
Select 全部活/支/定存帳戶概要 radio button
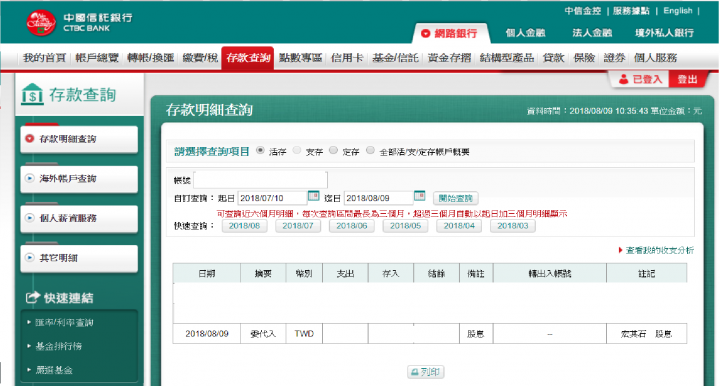point(370,150)
